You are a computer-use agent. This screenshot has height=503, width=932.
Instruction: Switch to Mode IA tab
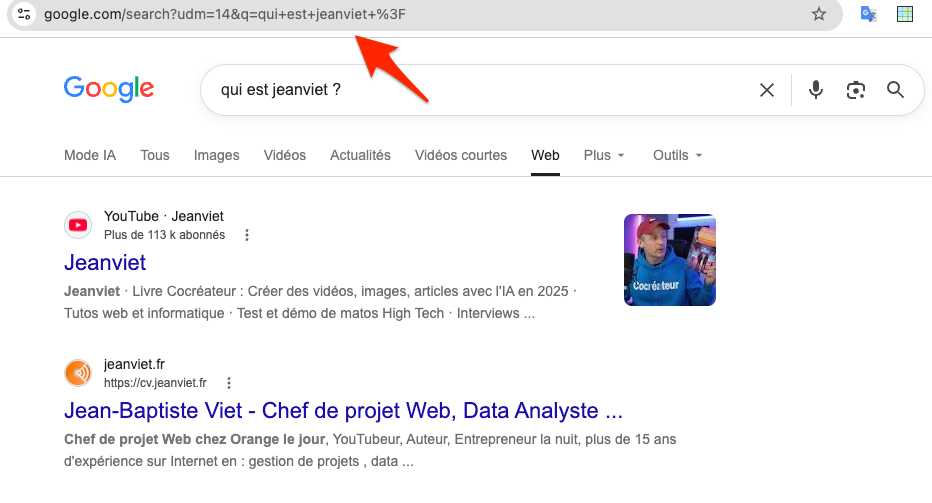pyautogui.click(x=90, y=155)
